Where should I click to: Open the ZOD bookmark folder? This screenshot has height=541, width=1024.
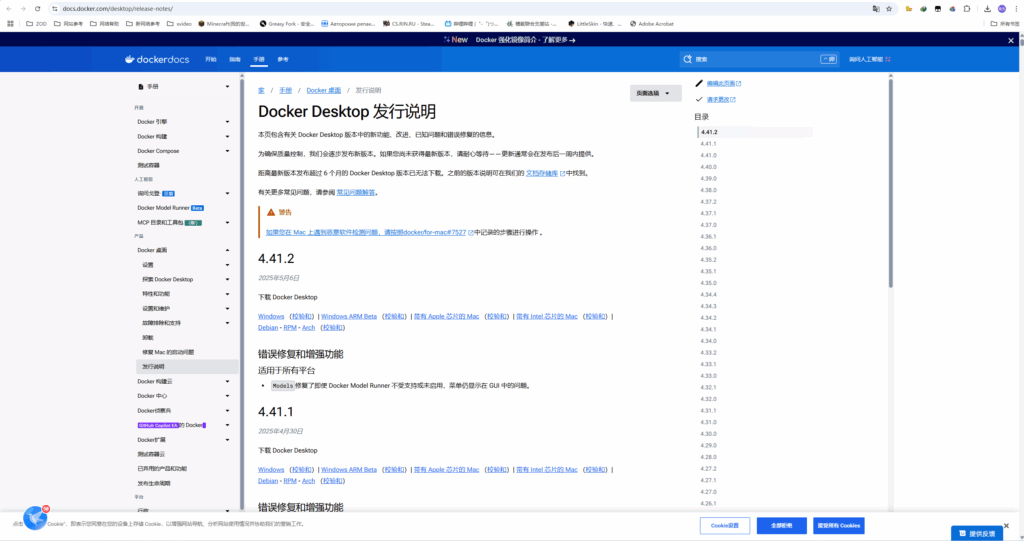coord(37,24)
